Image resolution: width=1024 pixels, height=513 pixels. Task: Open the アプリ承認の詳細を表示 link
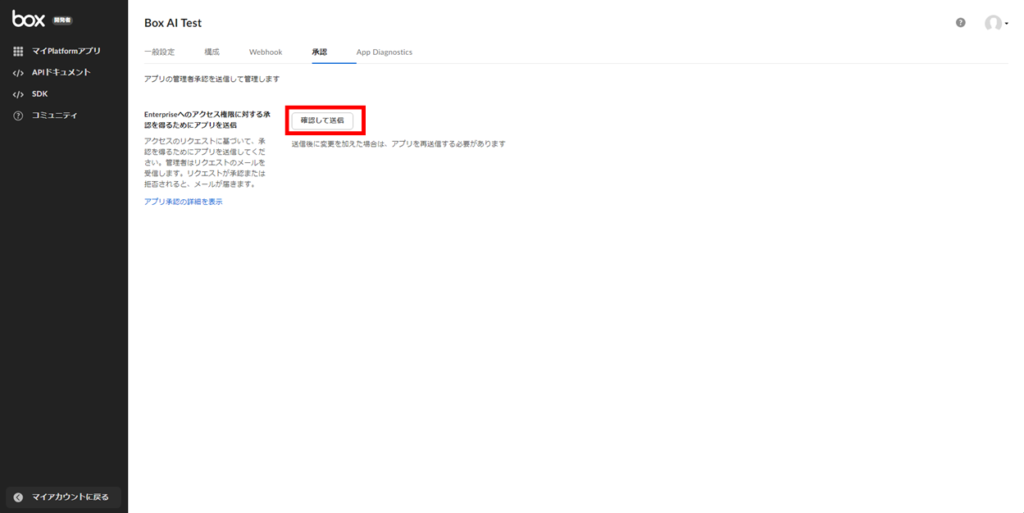pos(183,202)
